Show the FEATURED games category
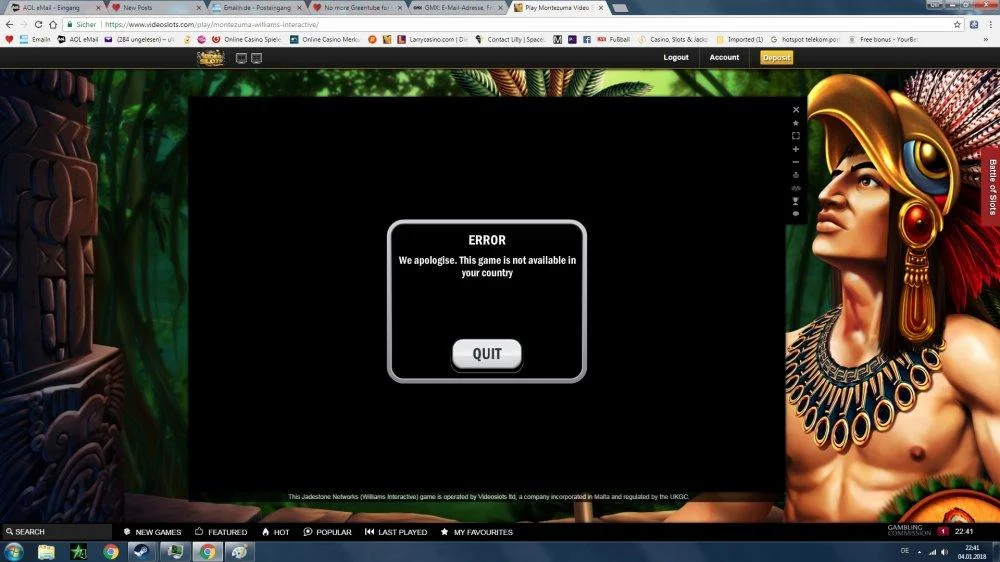The height and width of the screenshot is (562, 1000). (221, 532)
